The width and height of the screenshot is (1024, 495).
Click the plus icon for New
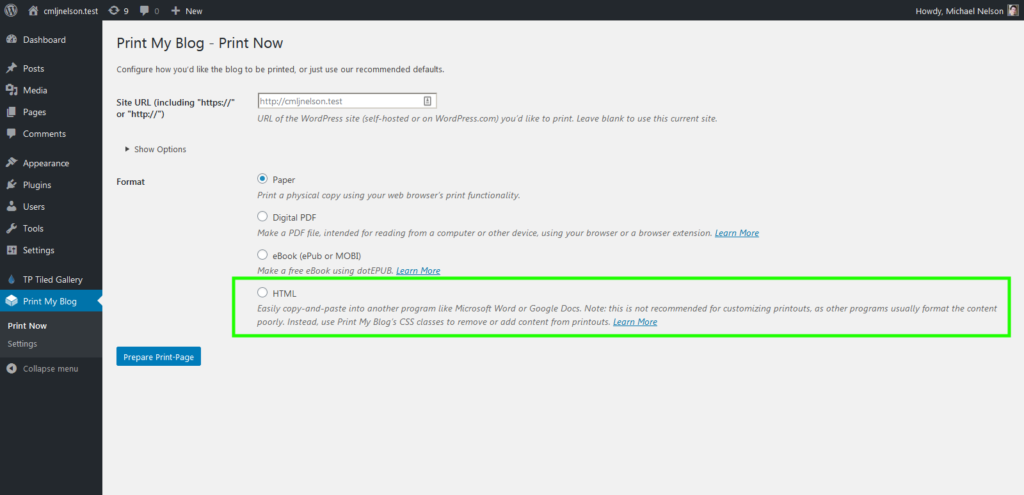[175, 10]
